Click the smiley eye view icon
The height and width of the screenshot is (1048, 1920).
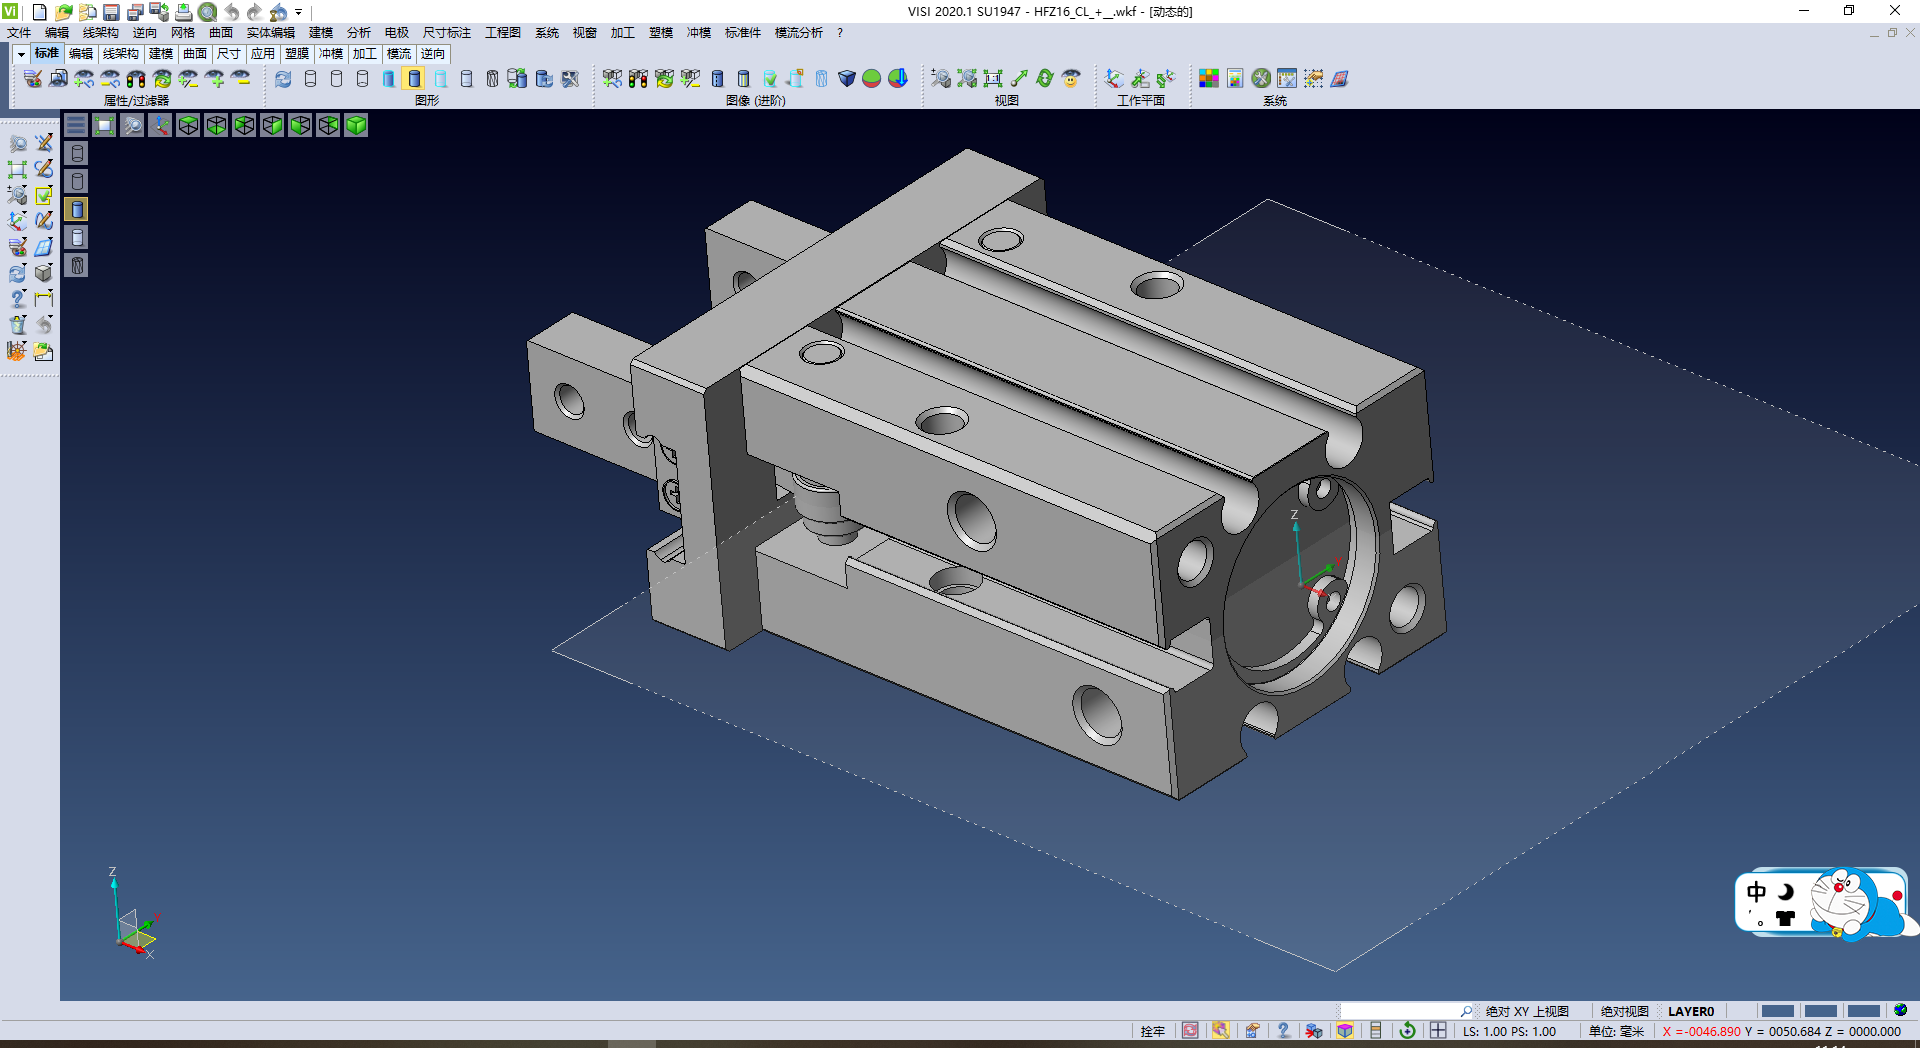[1071, 78]
